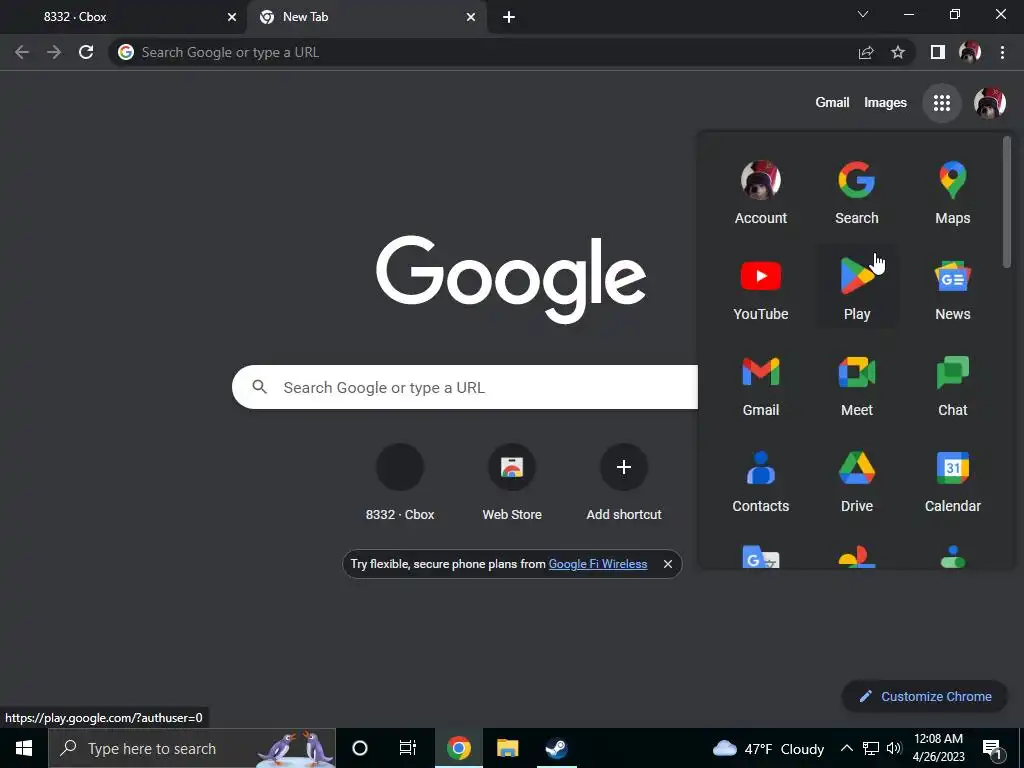Show hidden system tray icons
The width and height of the screenshot is (1024, 768).
(x=846, y=748)
